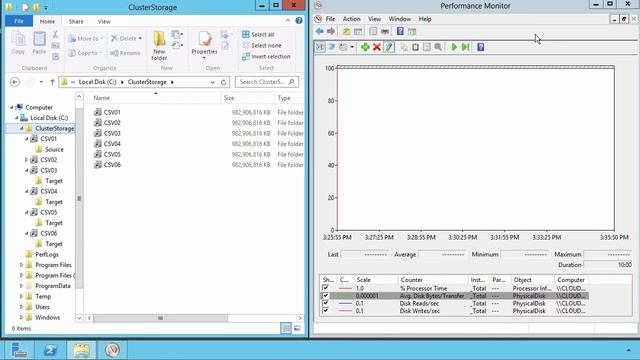Open the Change graph type dropdown arrow

click(x=352, y=47)
